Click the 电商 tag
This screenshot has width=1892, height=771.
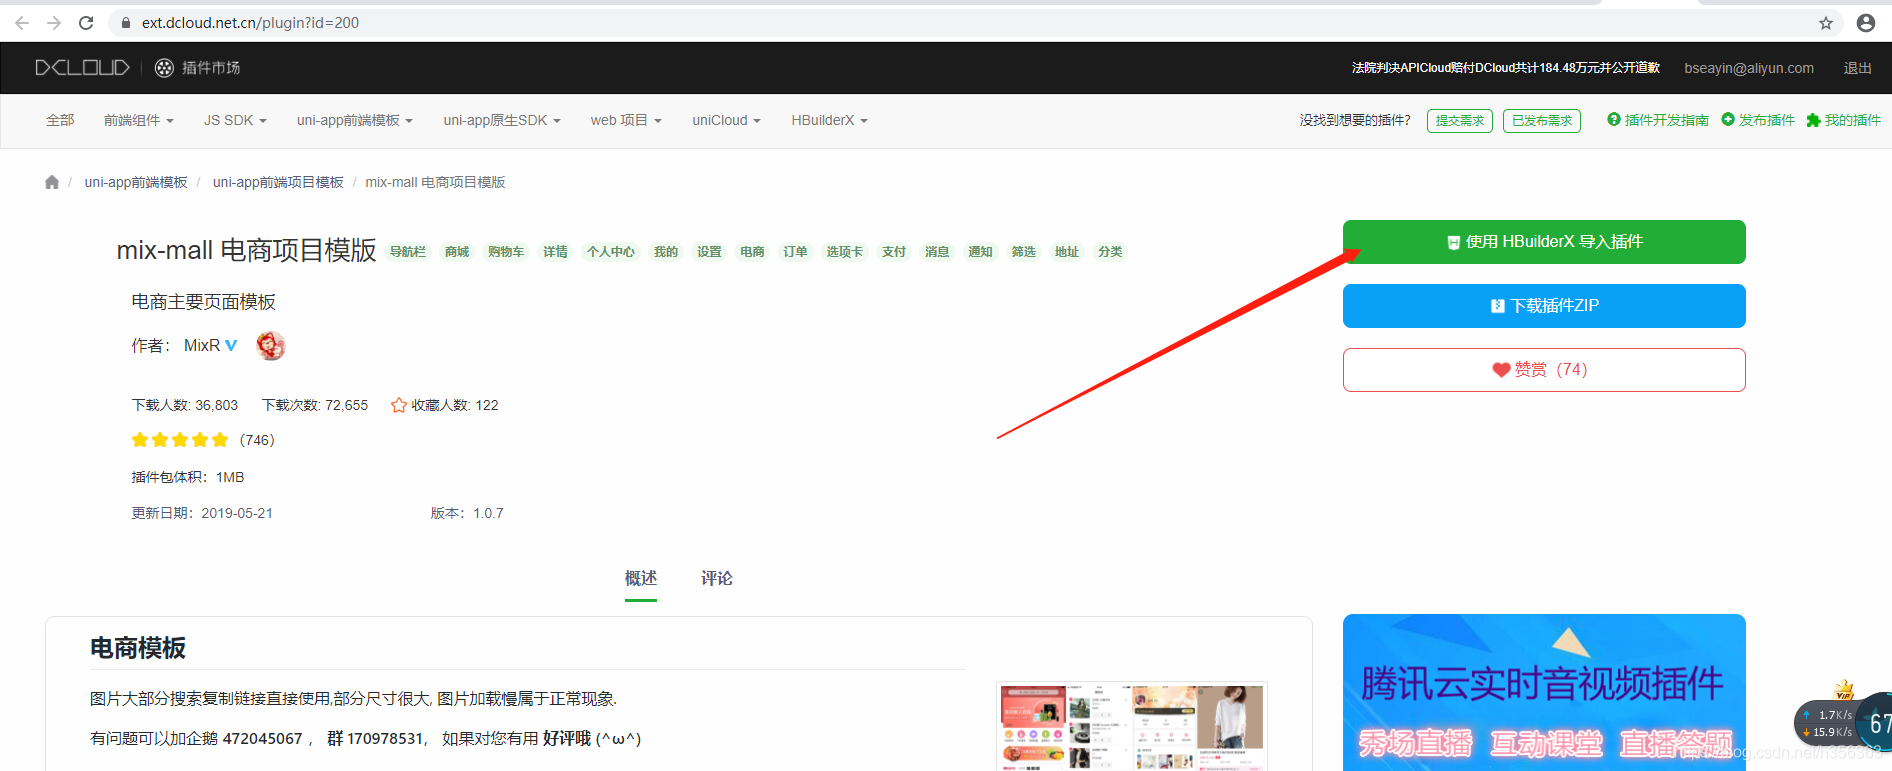[x=752, y=252]
